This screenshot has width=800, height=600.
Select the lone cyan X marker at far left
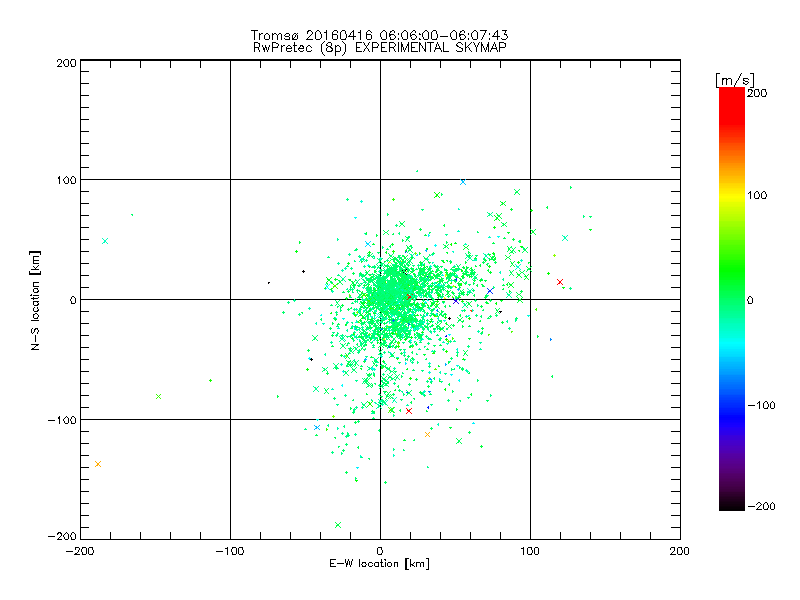point(105,241)
